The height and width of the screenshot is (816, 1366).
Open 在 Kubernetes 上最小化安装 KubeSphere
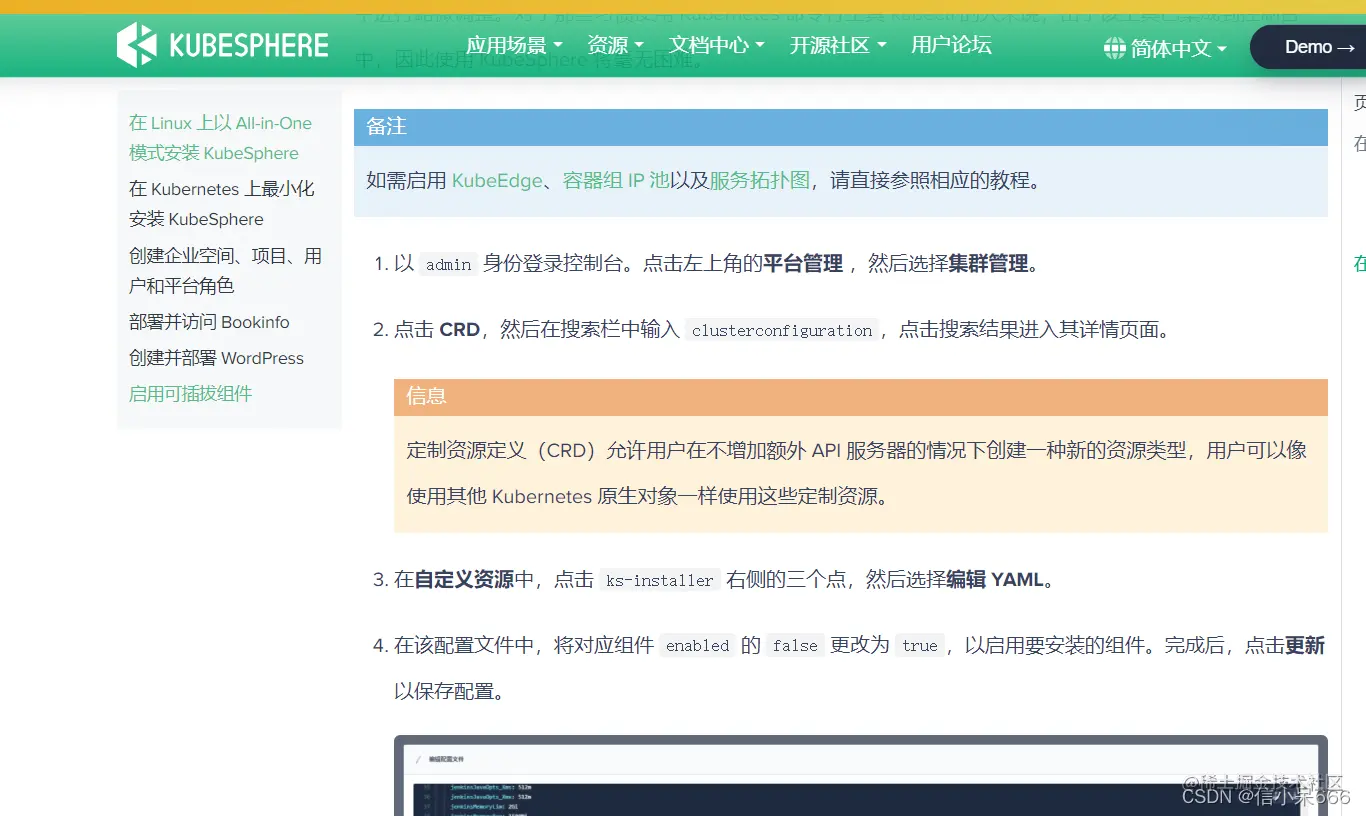click(221, 203)
